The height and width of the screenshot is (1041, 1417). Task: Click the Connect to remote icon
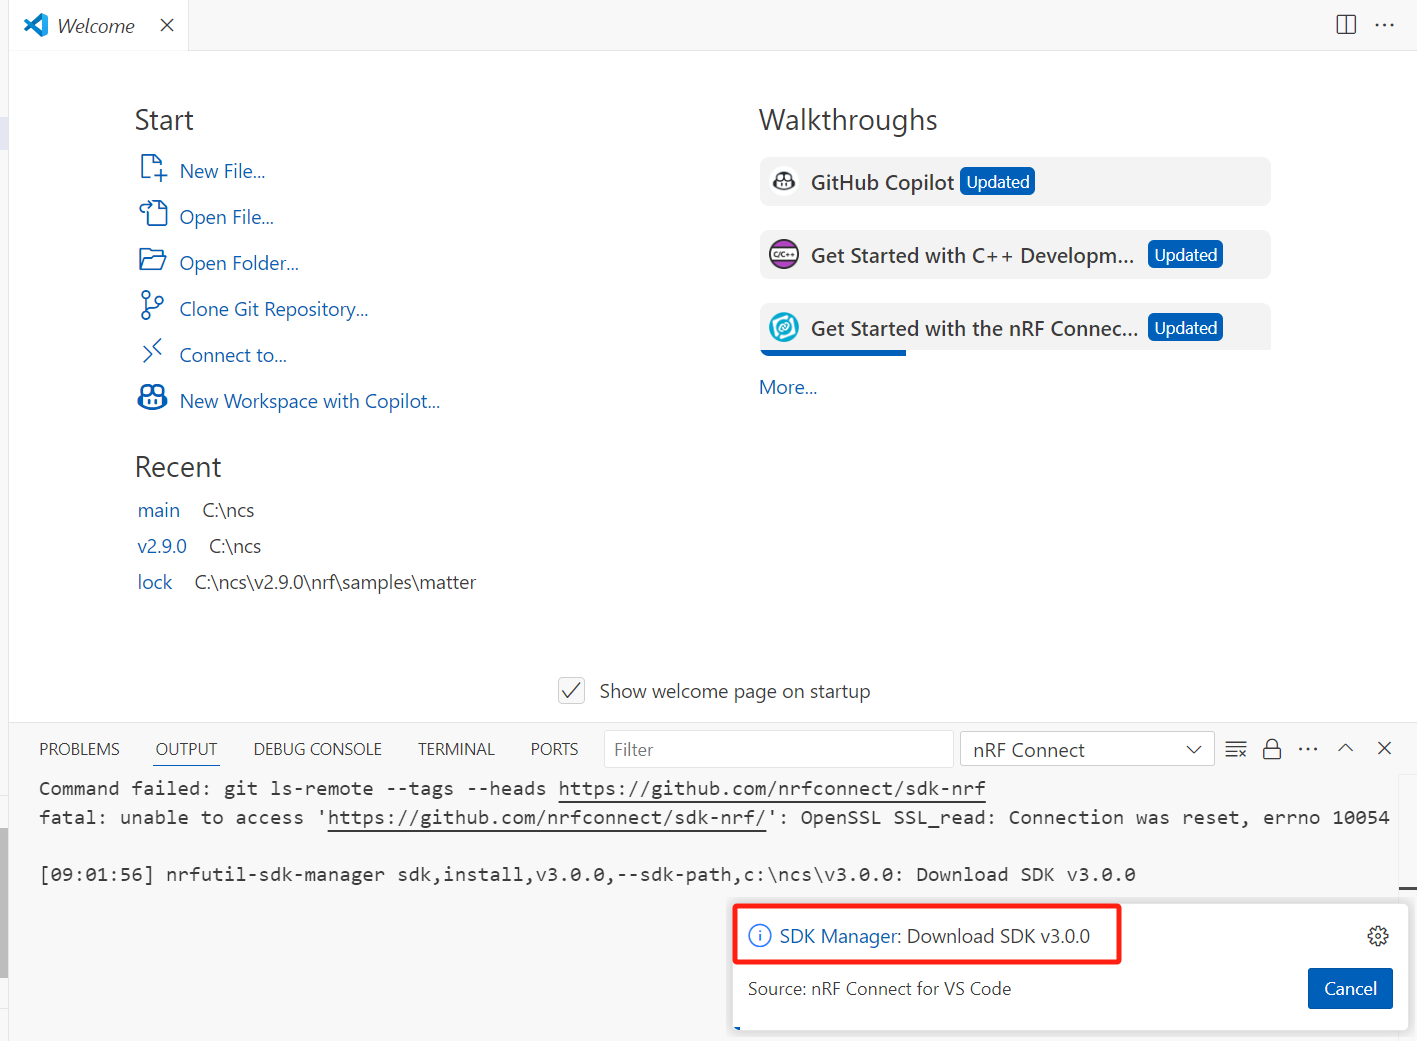pyautogui.click(x=152, y=351)
